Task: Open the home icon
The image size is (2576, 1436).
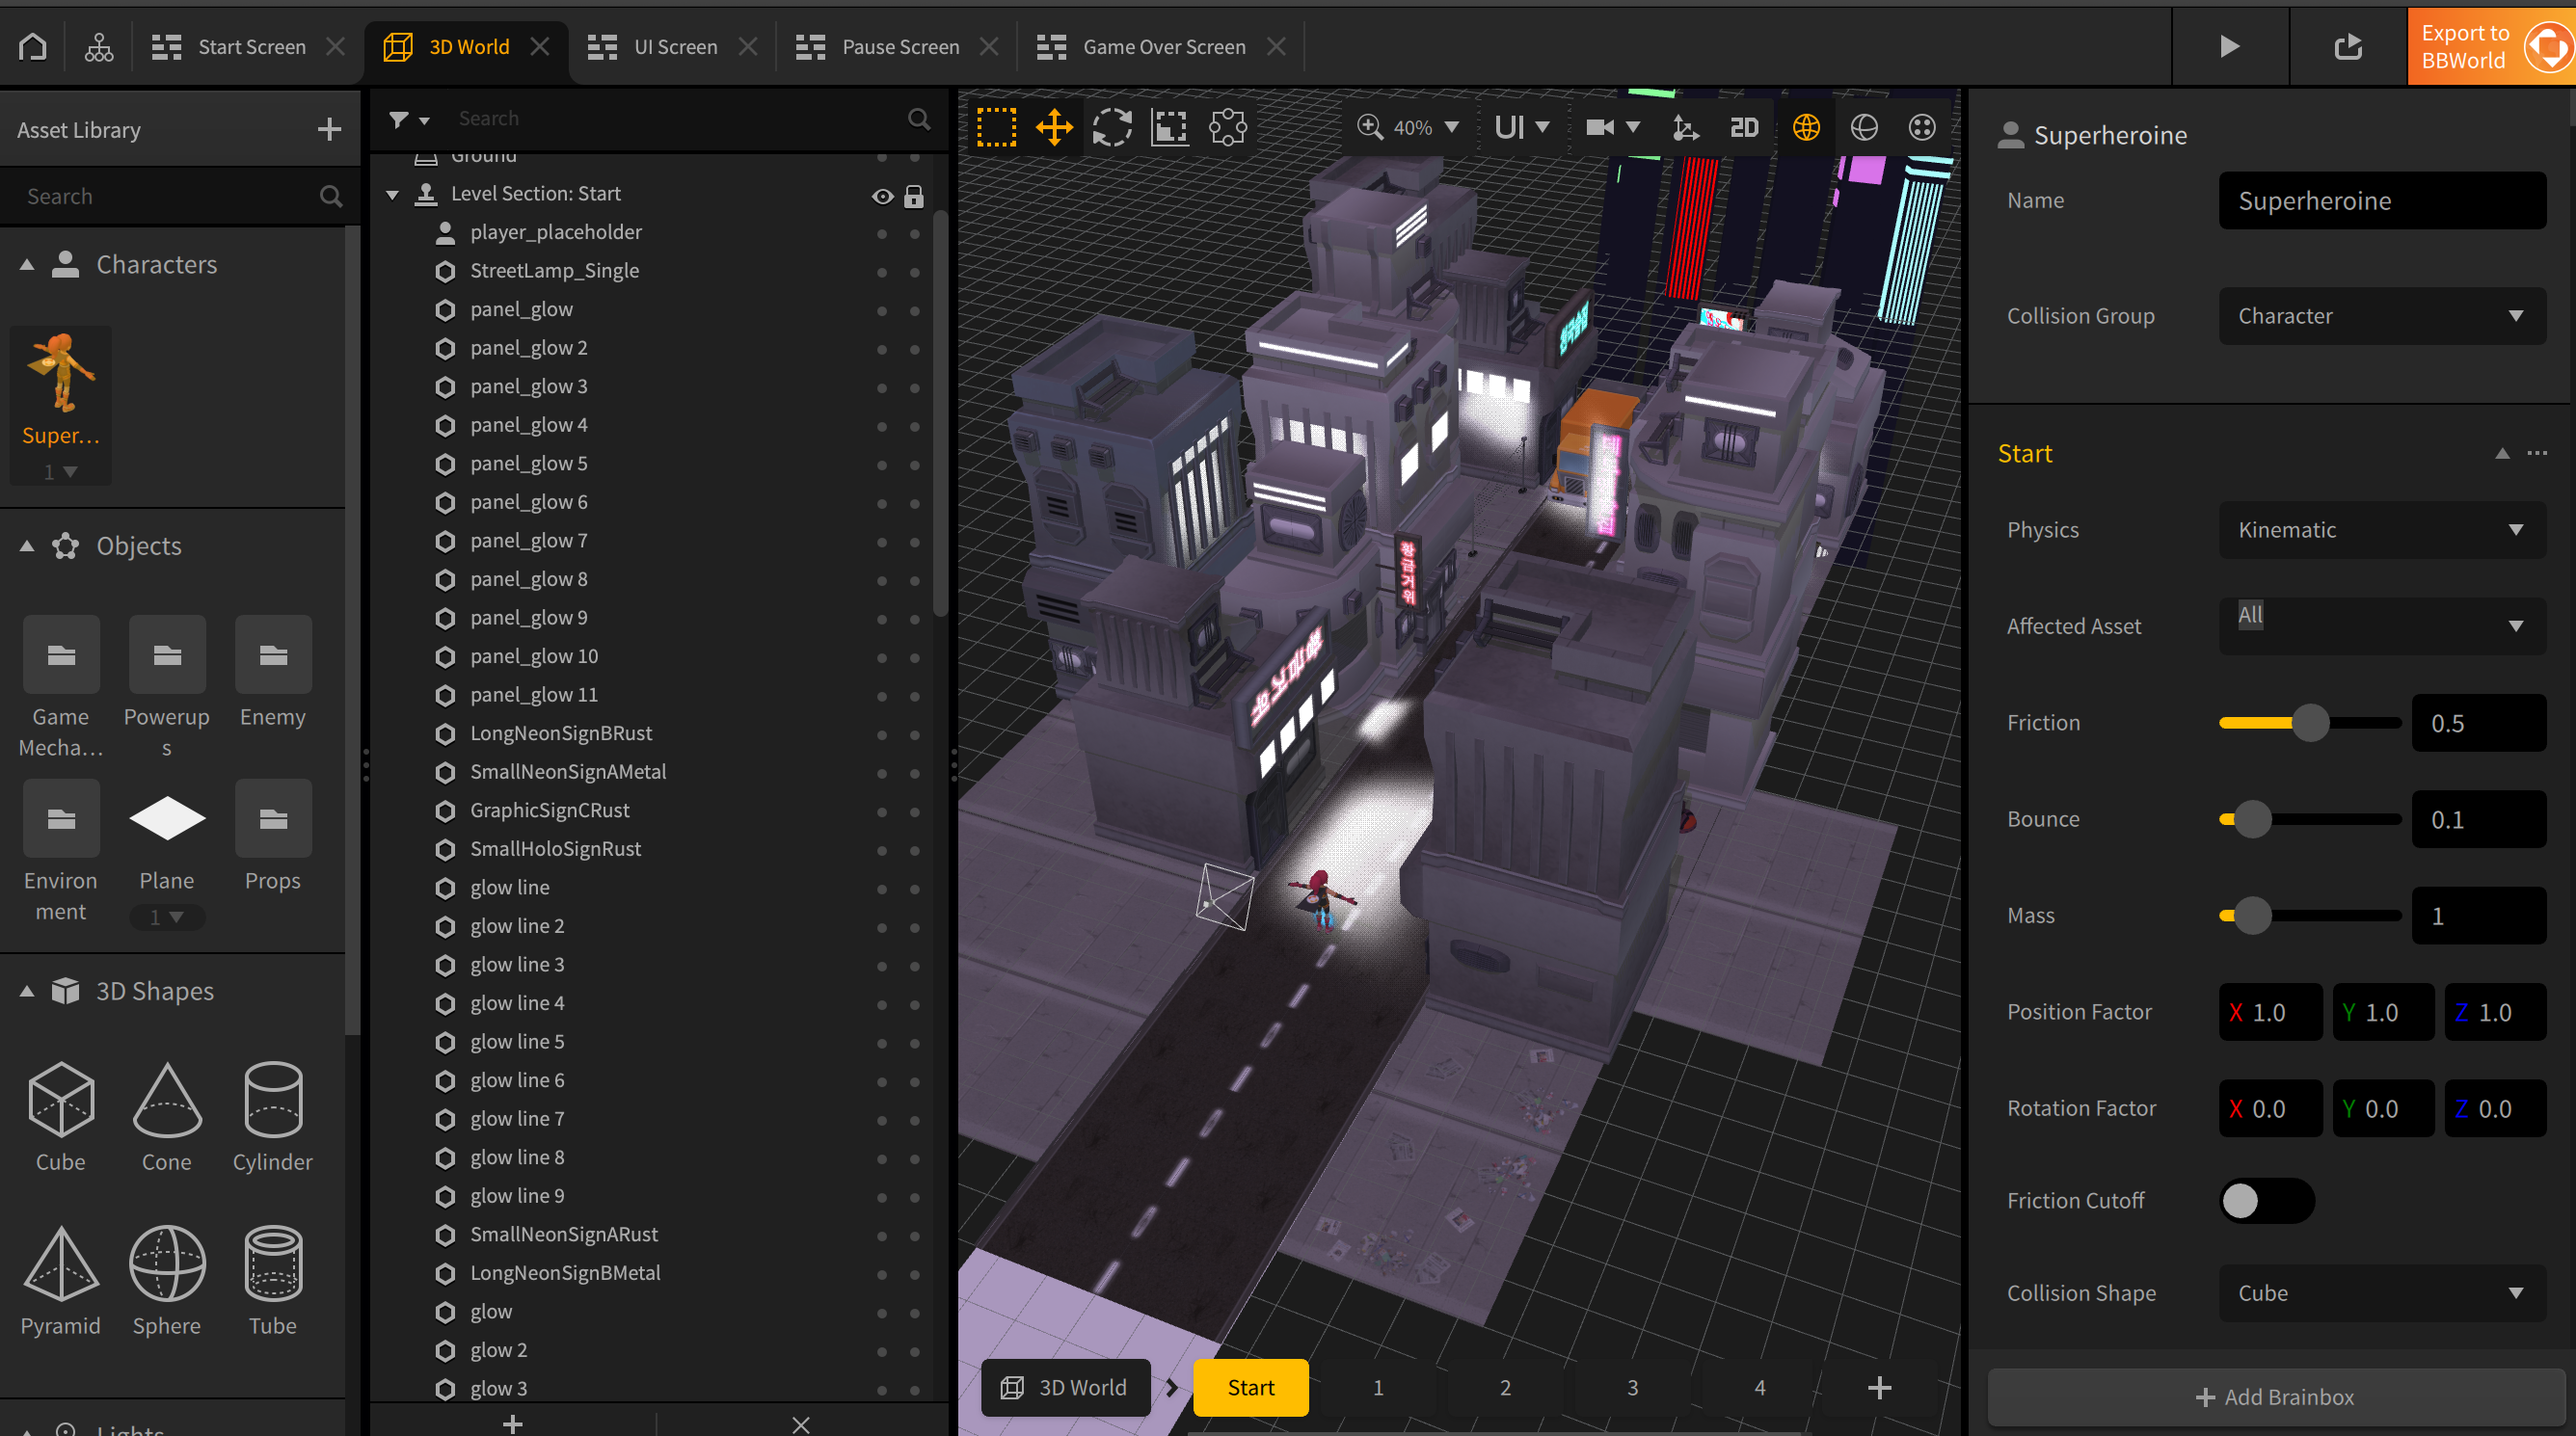Action: click(33, 47)
